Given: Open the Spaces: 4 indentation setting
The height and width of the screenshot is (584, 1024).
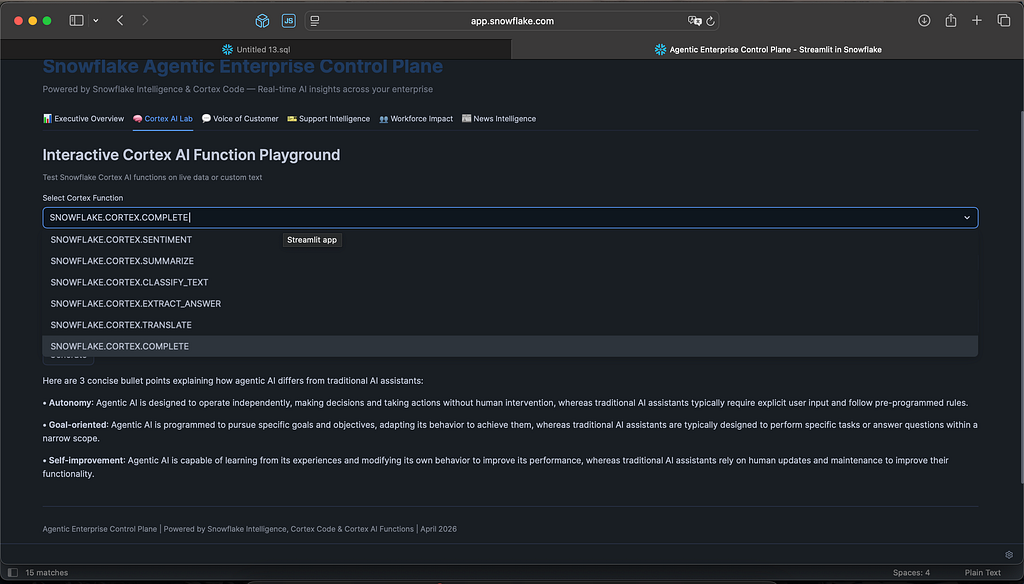Looking at the screenshot, I should pos(911,573).
